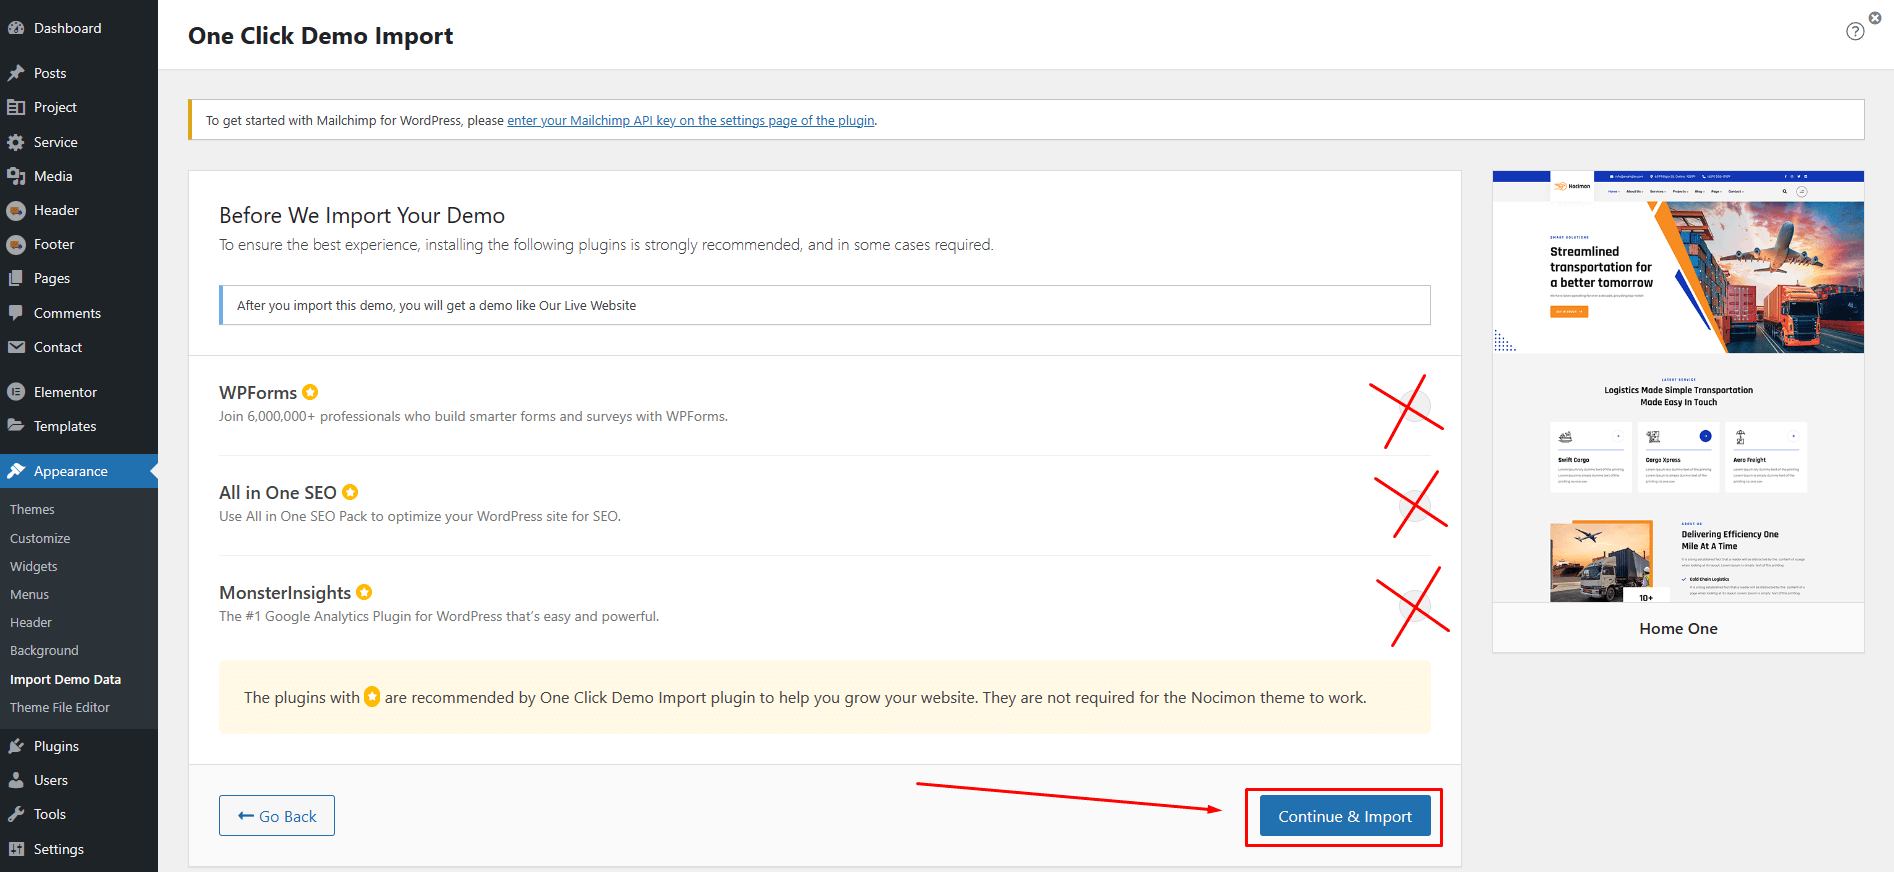This screenshot has height=872, width=1894.
Task: Click the Posts pushpin icon
Action: pyautogui.click(x=16, y=73)
